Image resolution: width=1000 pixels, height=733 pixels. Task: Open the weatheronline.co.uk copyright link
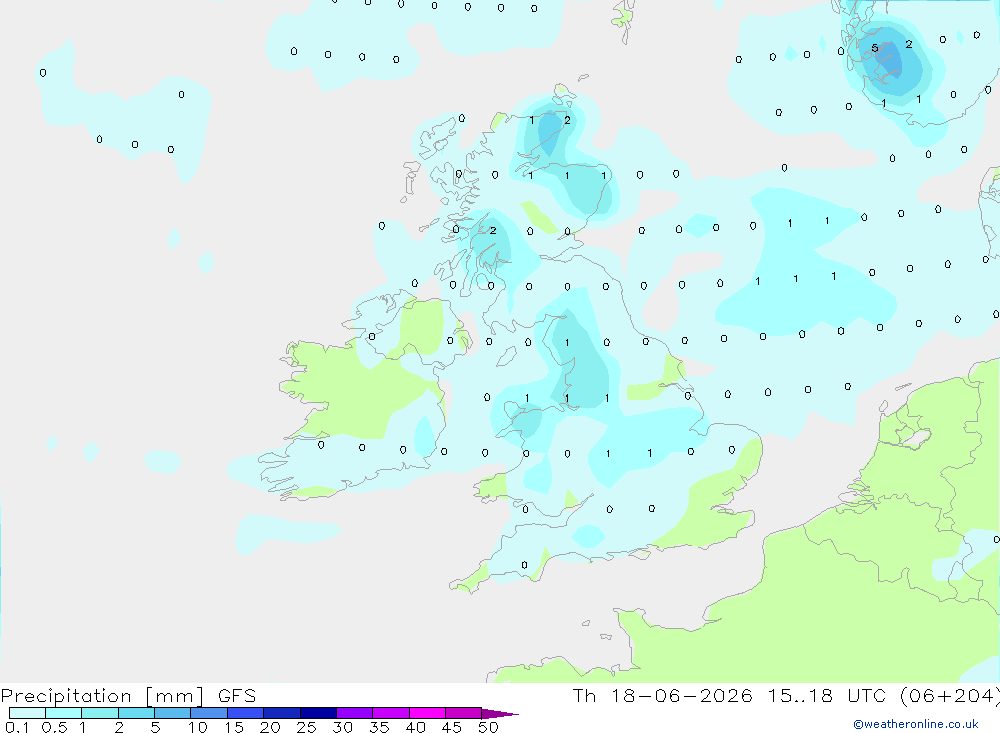coord(916,724)
